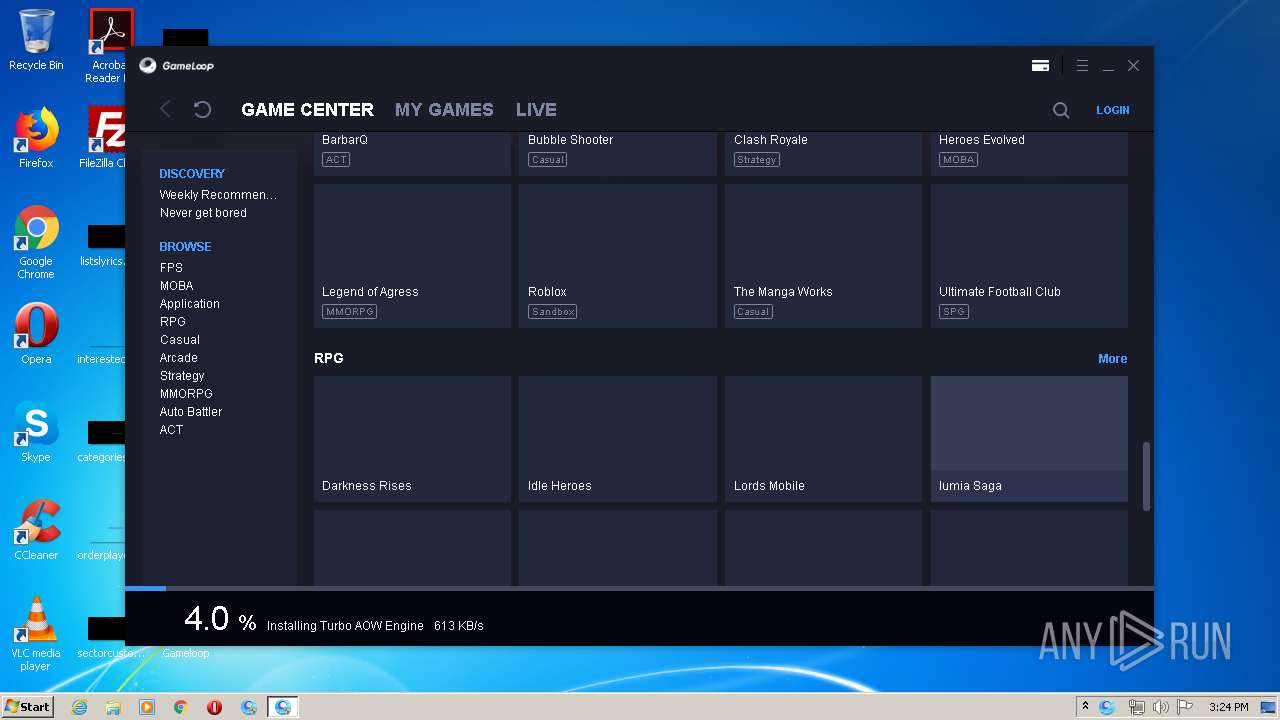This screenshot has height=720, width=1280.
Task: Open the Legend of Agress card
Action: coord(412,256)
